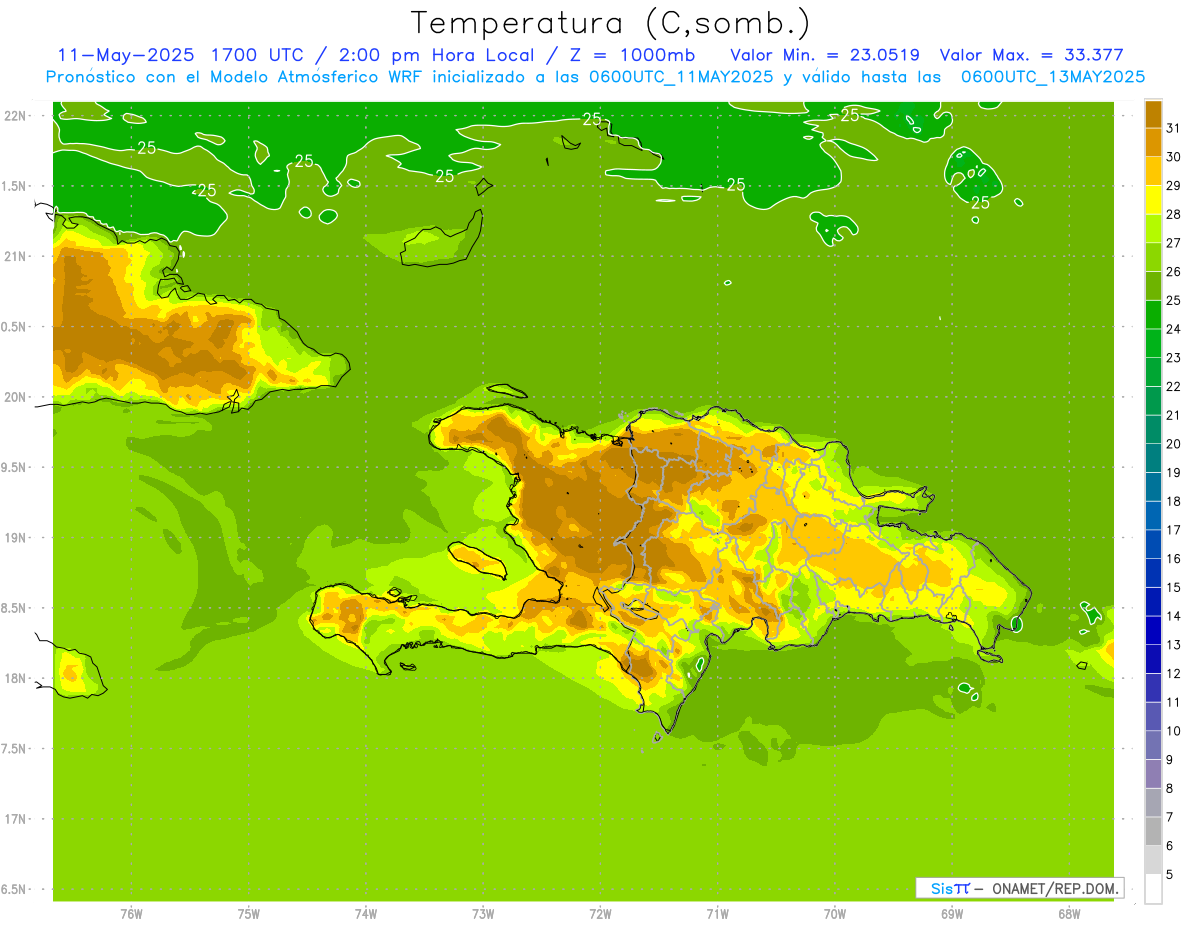Click the '70W' longitude label
1200x927 pixels.
835,914
